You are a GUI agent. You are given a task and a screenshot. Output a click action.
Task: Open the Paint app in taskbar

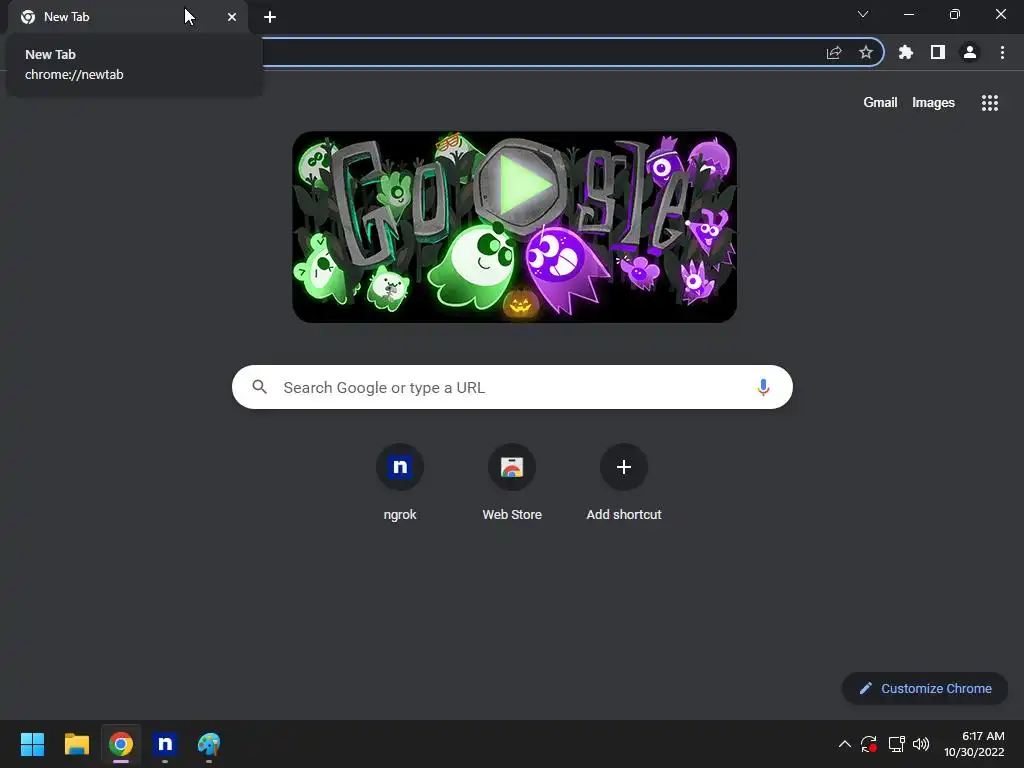(209, 744)
